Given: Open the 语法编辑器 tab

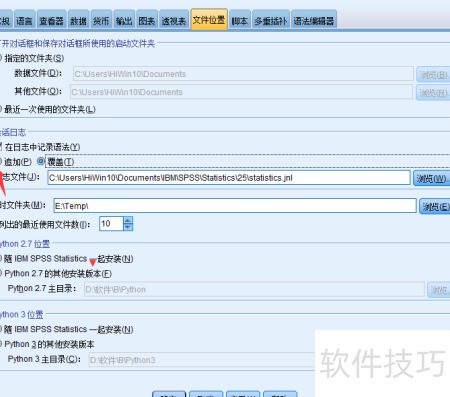Looking at the screenshot, I should pyautogui.click(x=314, y=21).
